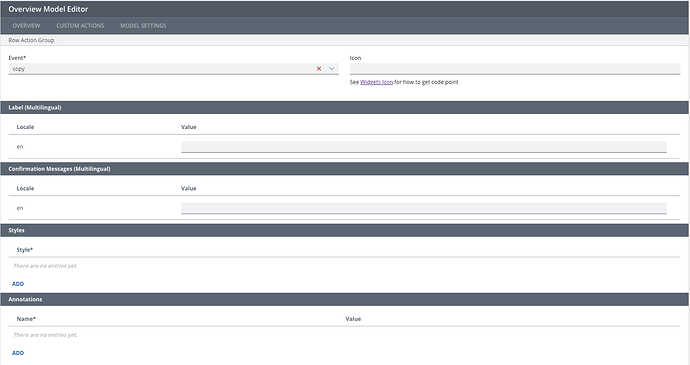690x365 pixels.
Task: Select the Event combo box showing copy
Action: point(173,69)
